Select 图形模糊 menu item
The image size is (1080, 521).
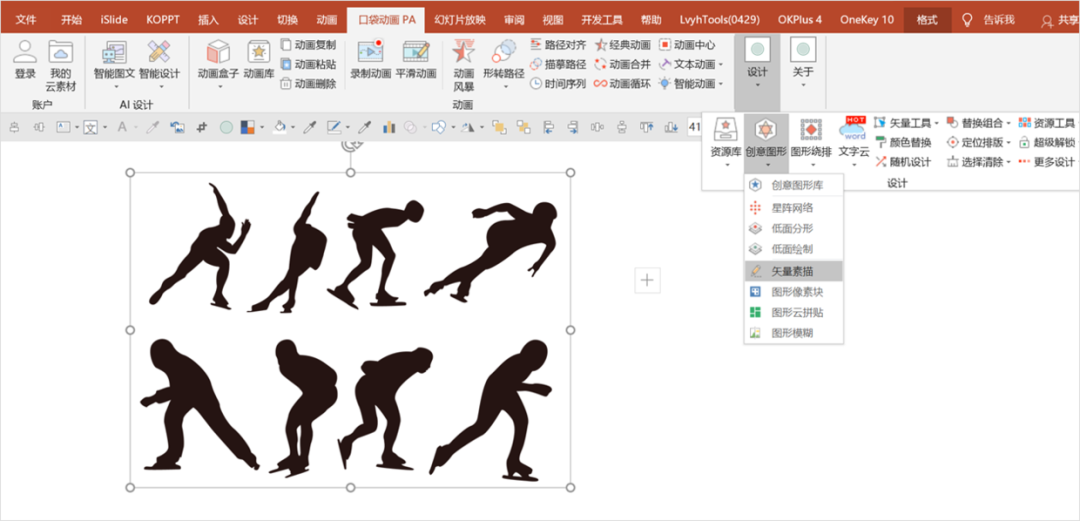[794, 333]
